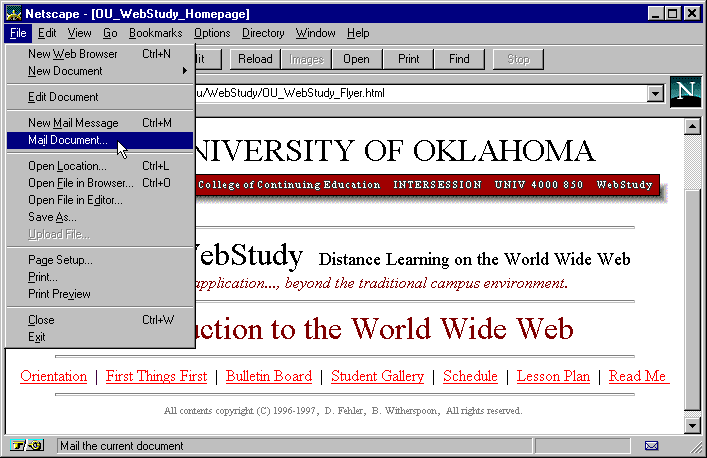Image resolution: width=707 pixels, height=458 pixels.
Task: Click 'Distance Learning on the World Wide Web' text
Action: coord(474,260)
